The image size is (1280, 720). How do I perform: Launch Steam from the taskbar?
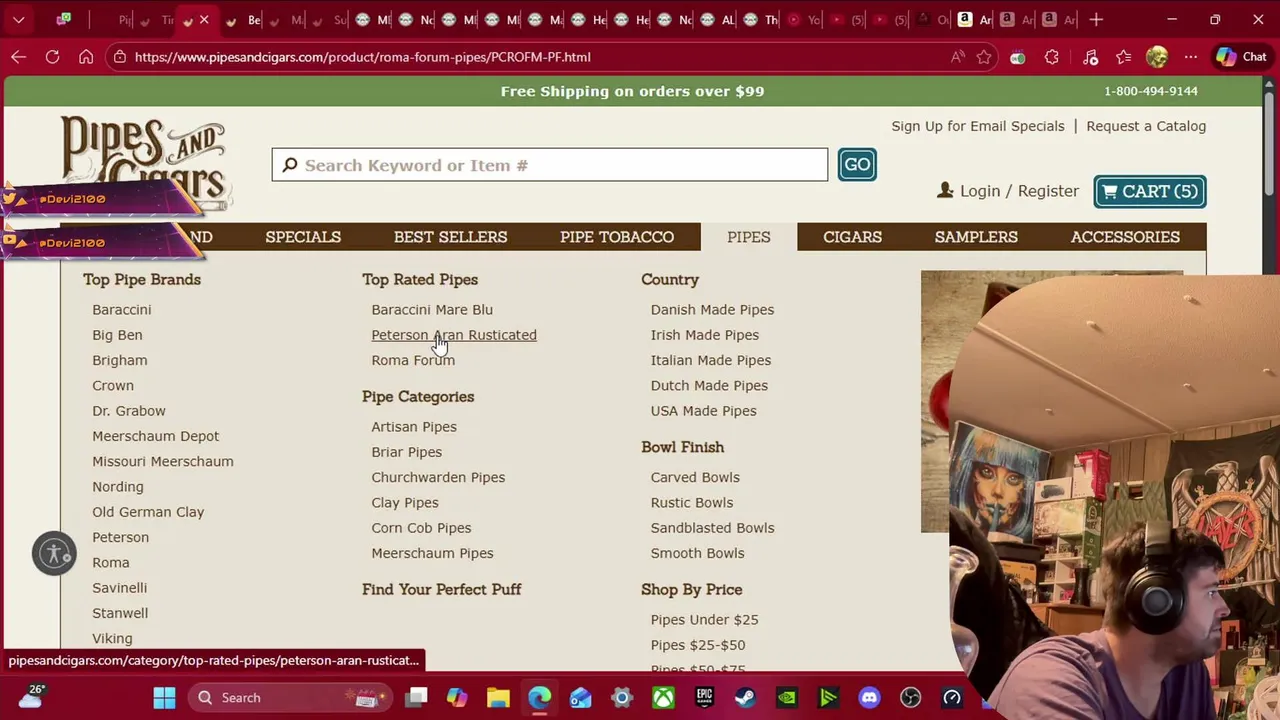745,697
